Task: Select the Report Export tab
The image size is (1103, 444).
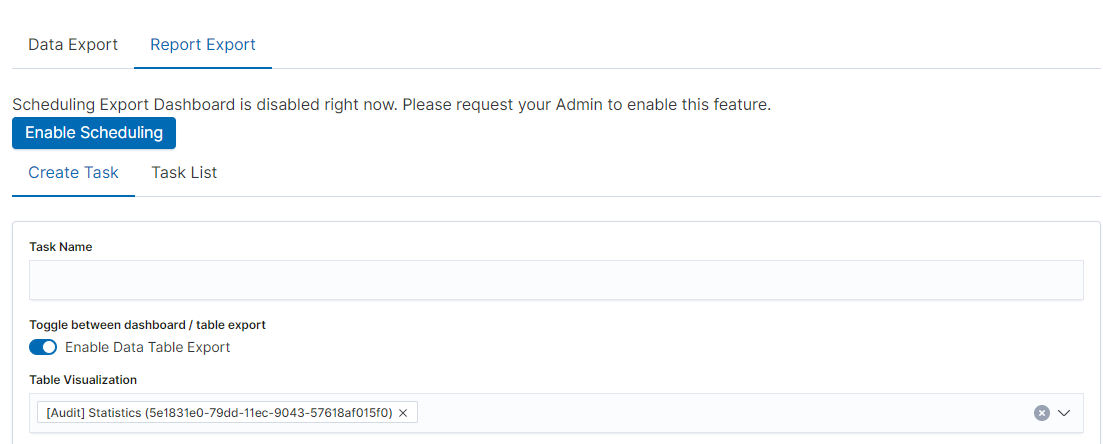Action: [x=203, y=45]
